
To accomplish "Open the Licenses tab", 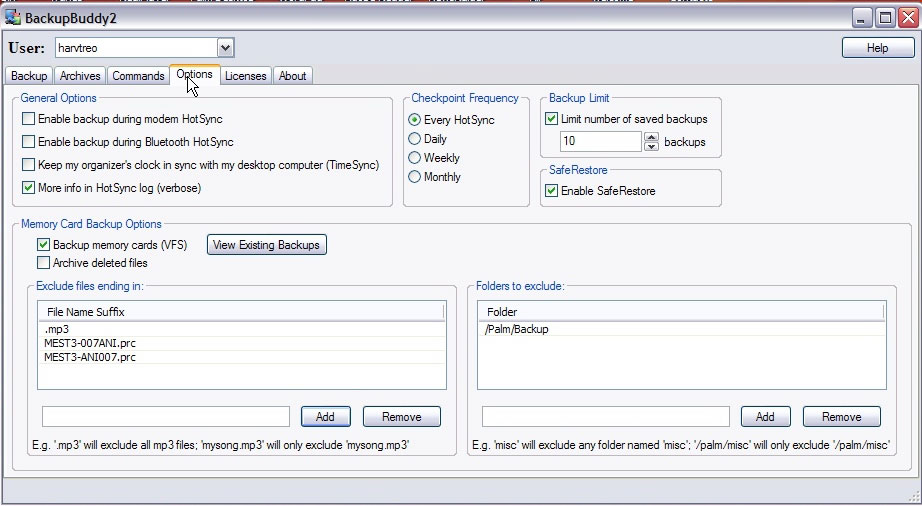I will click(245, 76).
